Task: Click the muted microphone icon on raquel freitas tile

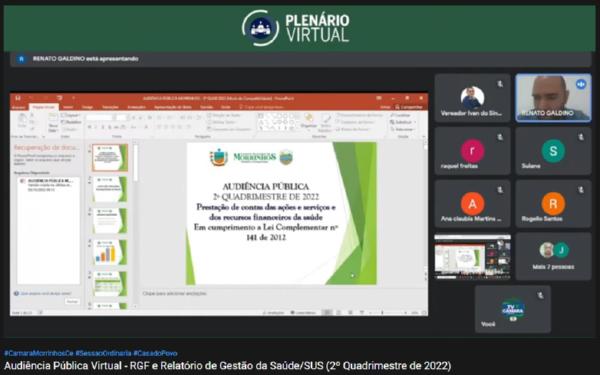Action: [500, 137]
